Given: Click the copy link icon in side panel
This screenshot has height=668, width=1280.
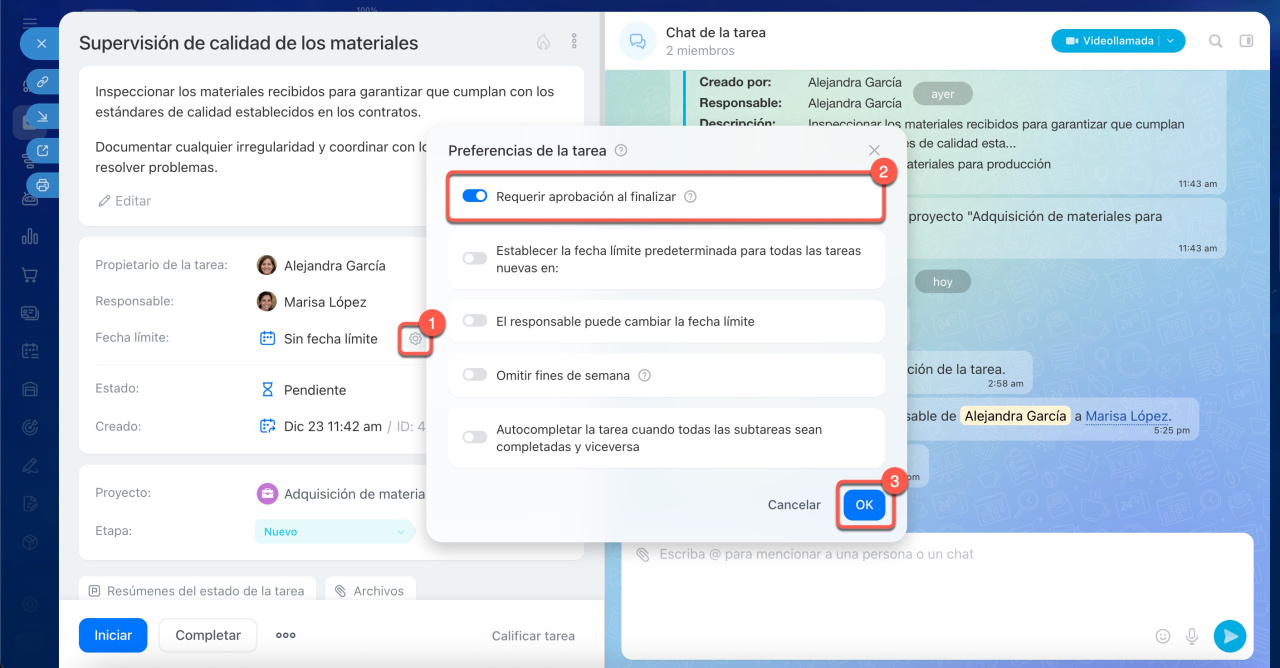Looking at the screenshot, I should [x=42, y=83].
